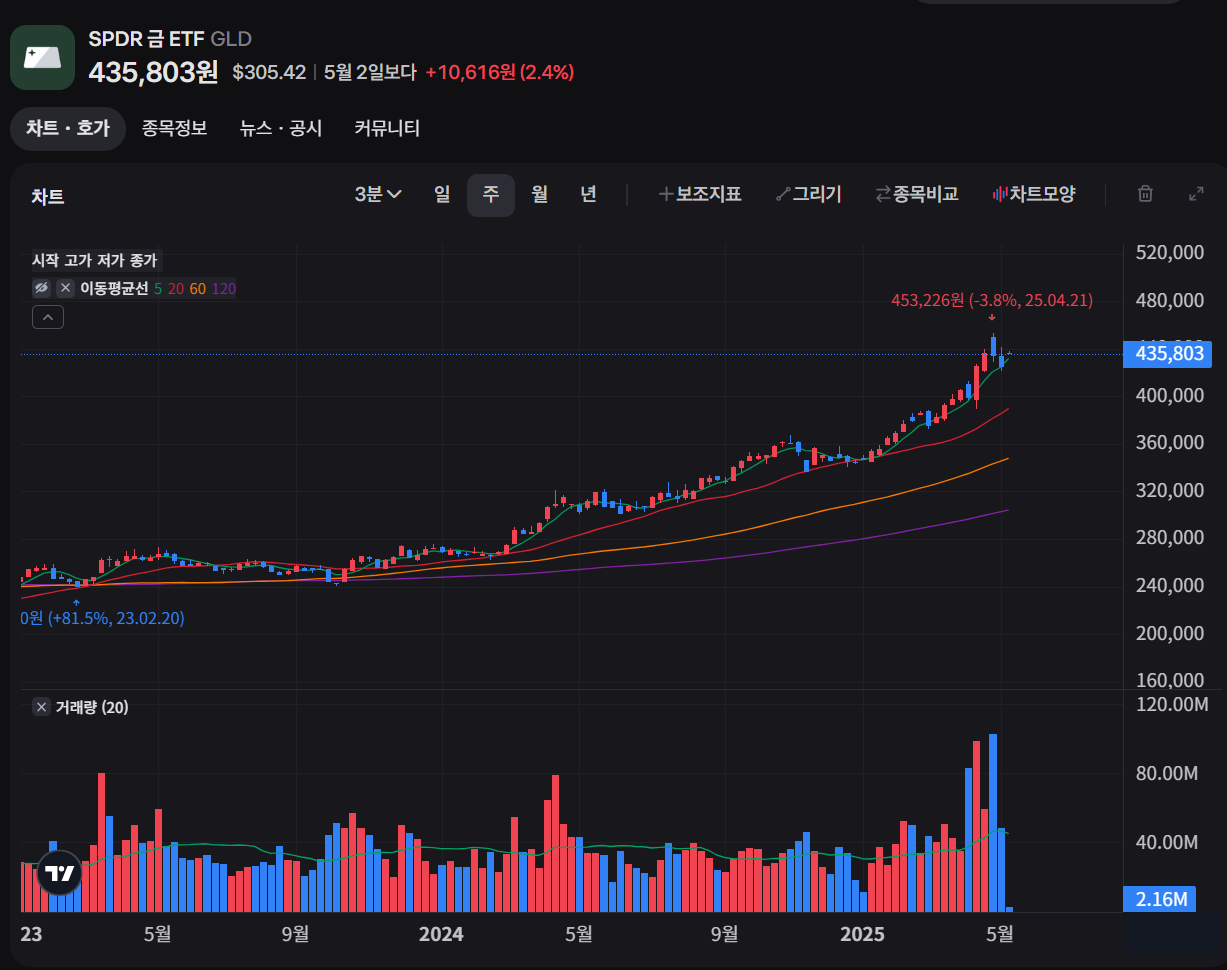Click the 5 moving average period
Screen dimensions: 1227x970
(x=158, y=288)
